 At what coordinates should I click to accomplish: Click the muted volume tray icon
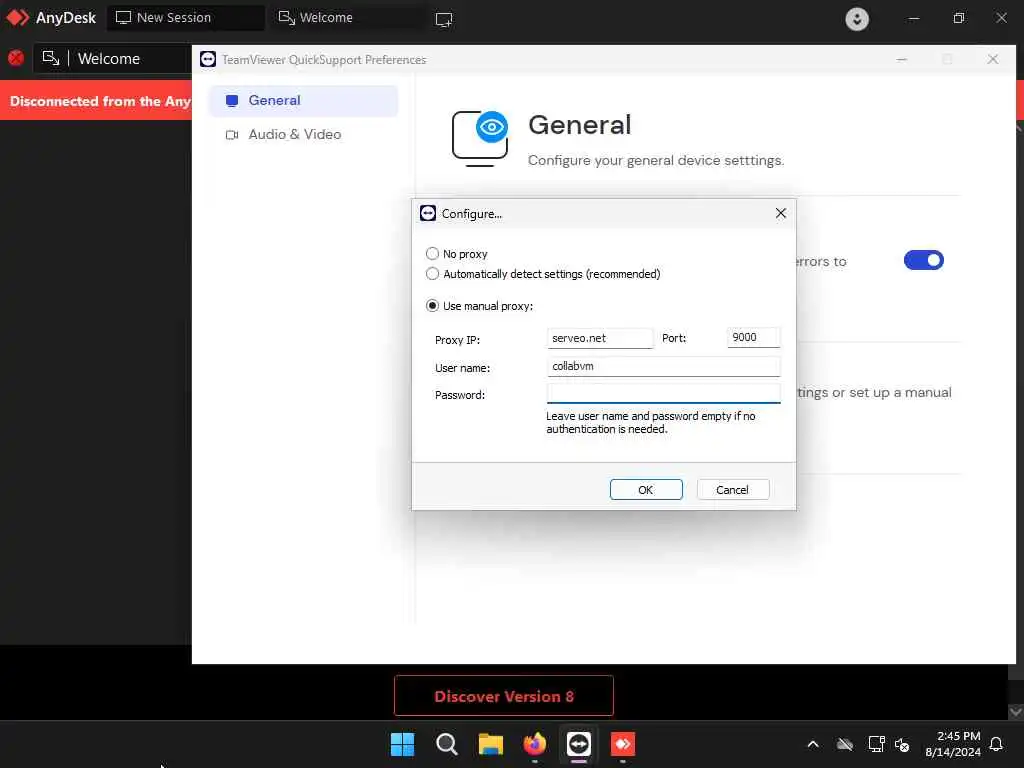[902, 744]
